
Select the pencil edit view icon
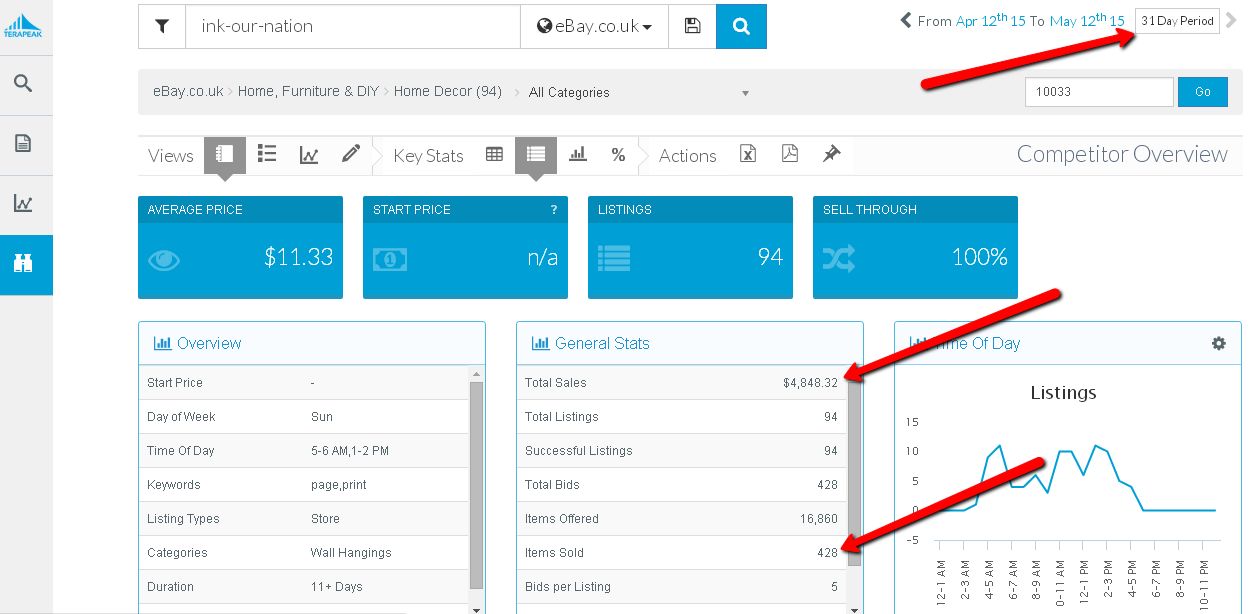pyautogui.click(x=350, y=154)
